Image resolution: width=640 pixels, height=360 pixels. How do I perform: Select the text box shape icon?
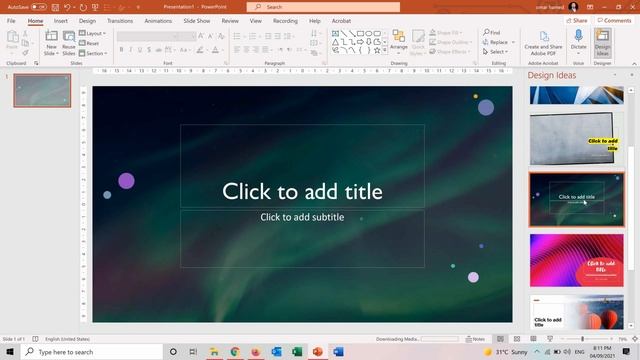pos(336,33)
